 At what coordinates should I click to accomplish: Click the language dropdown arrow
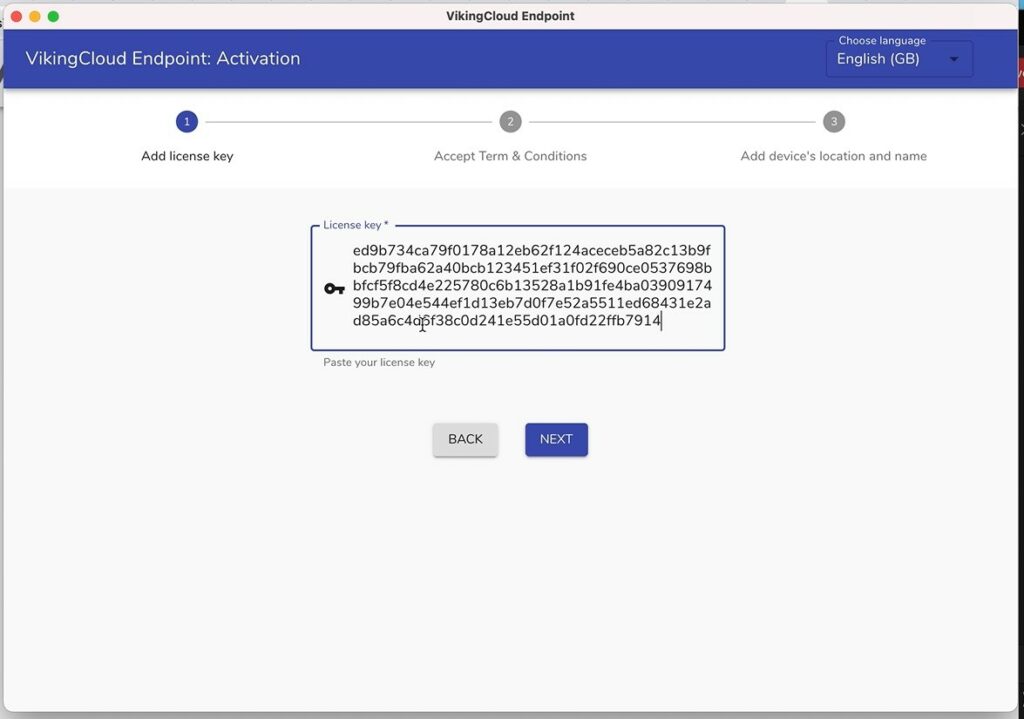(x=954, y=59)
